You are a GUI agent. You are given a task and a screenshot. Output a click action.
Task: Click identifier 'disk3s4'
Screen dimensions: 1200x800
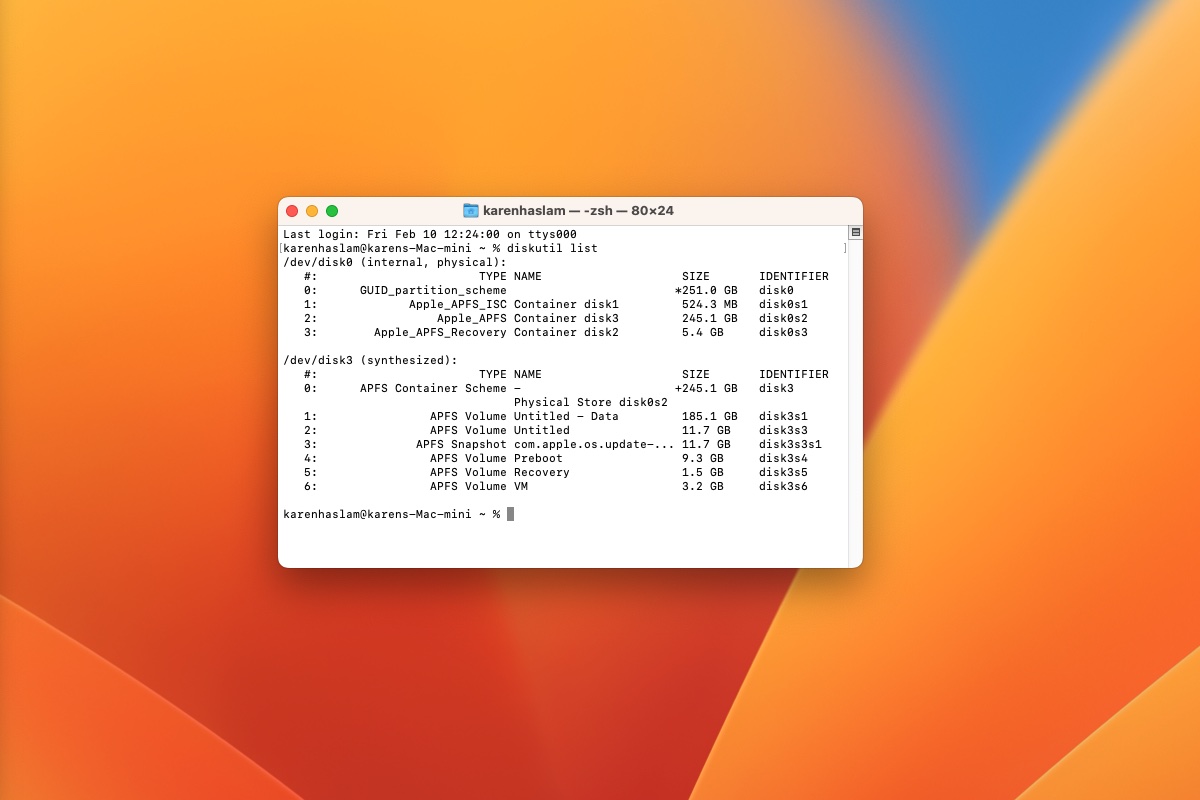783,458
